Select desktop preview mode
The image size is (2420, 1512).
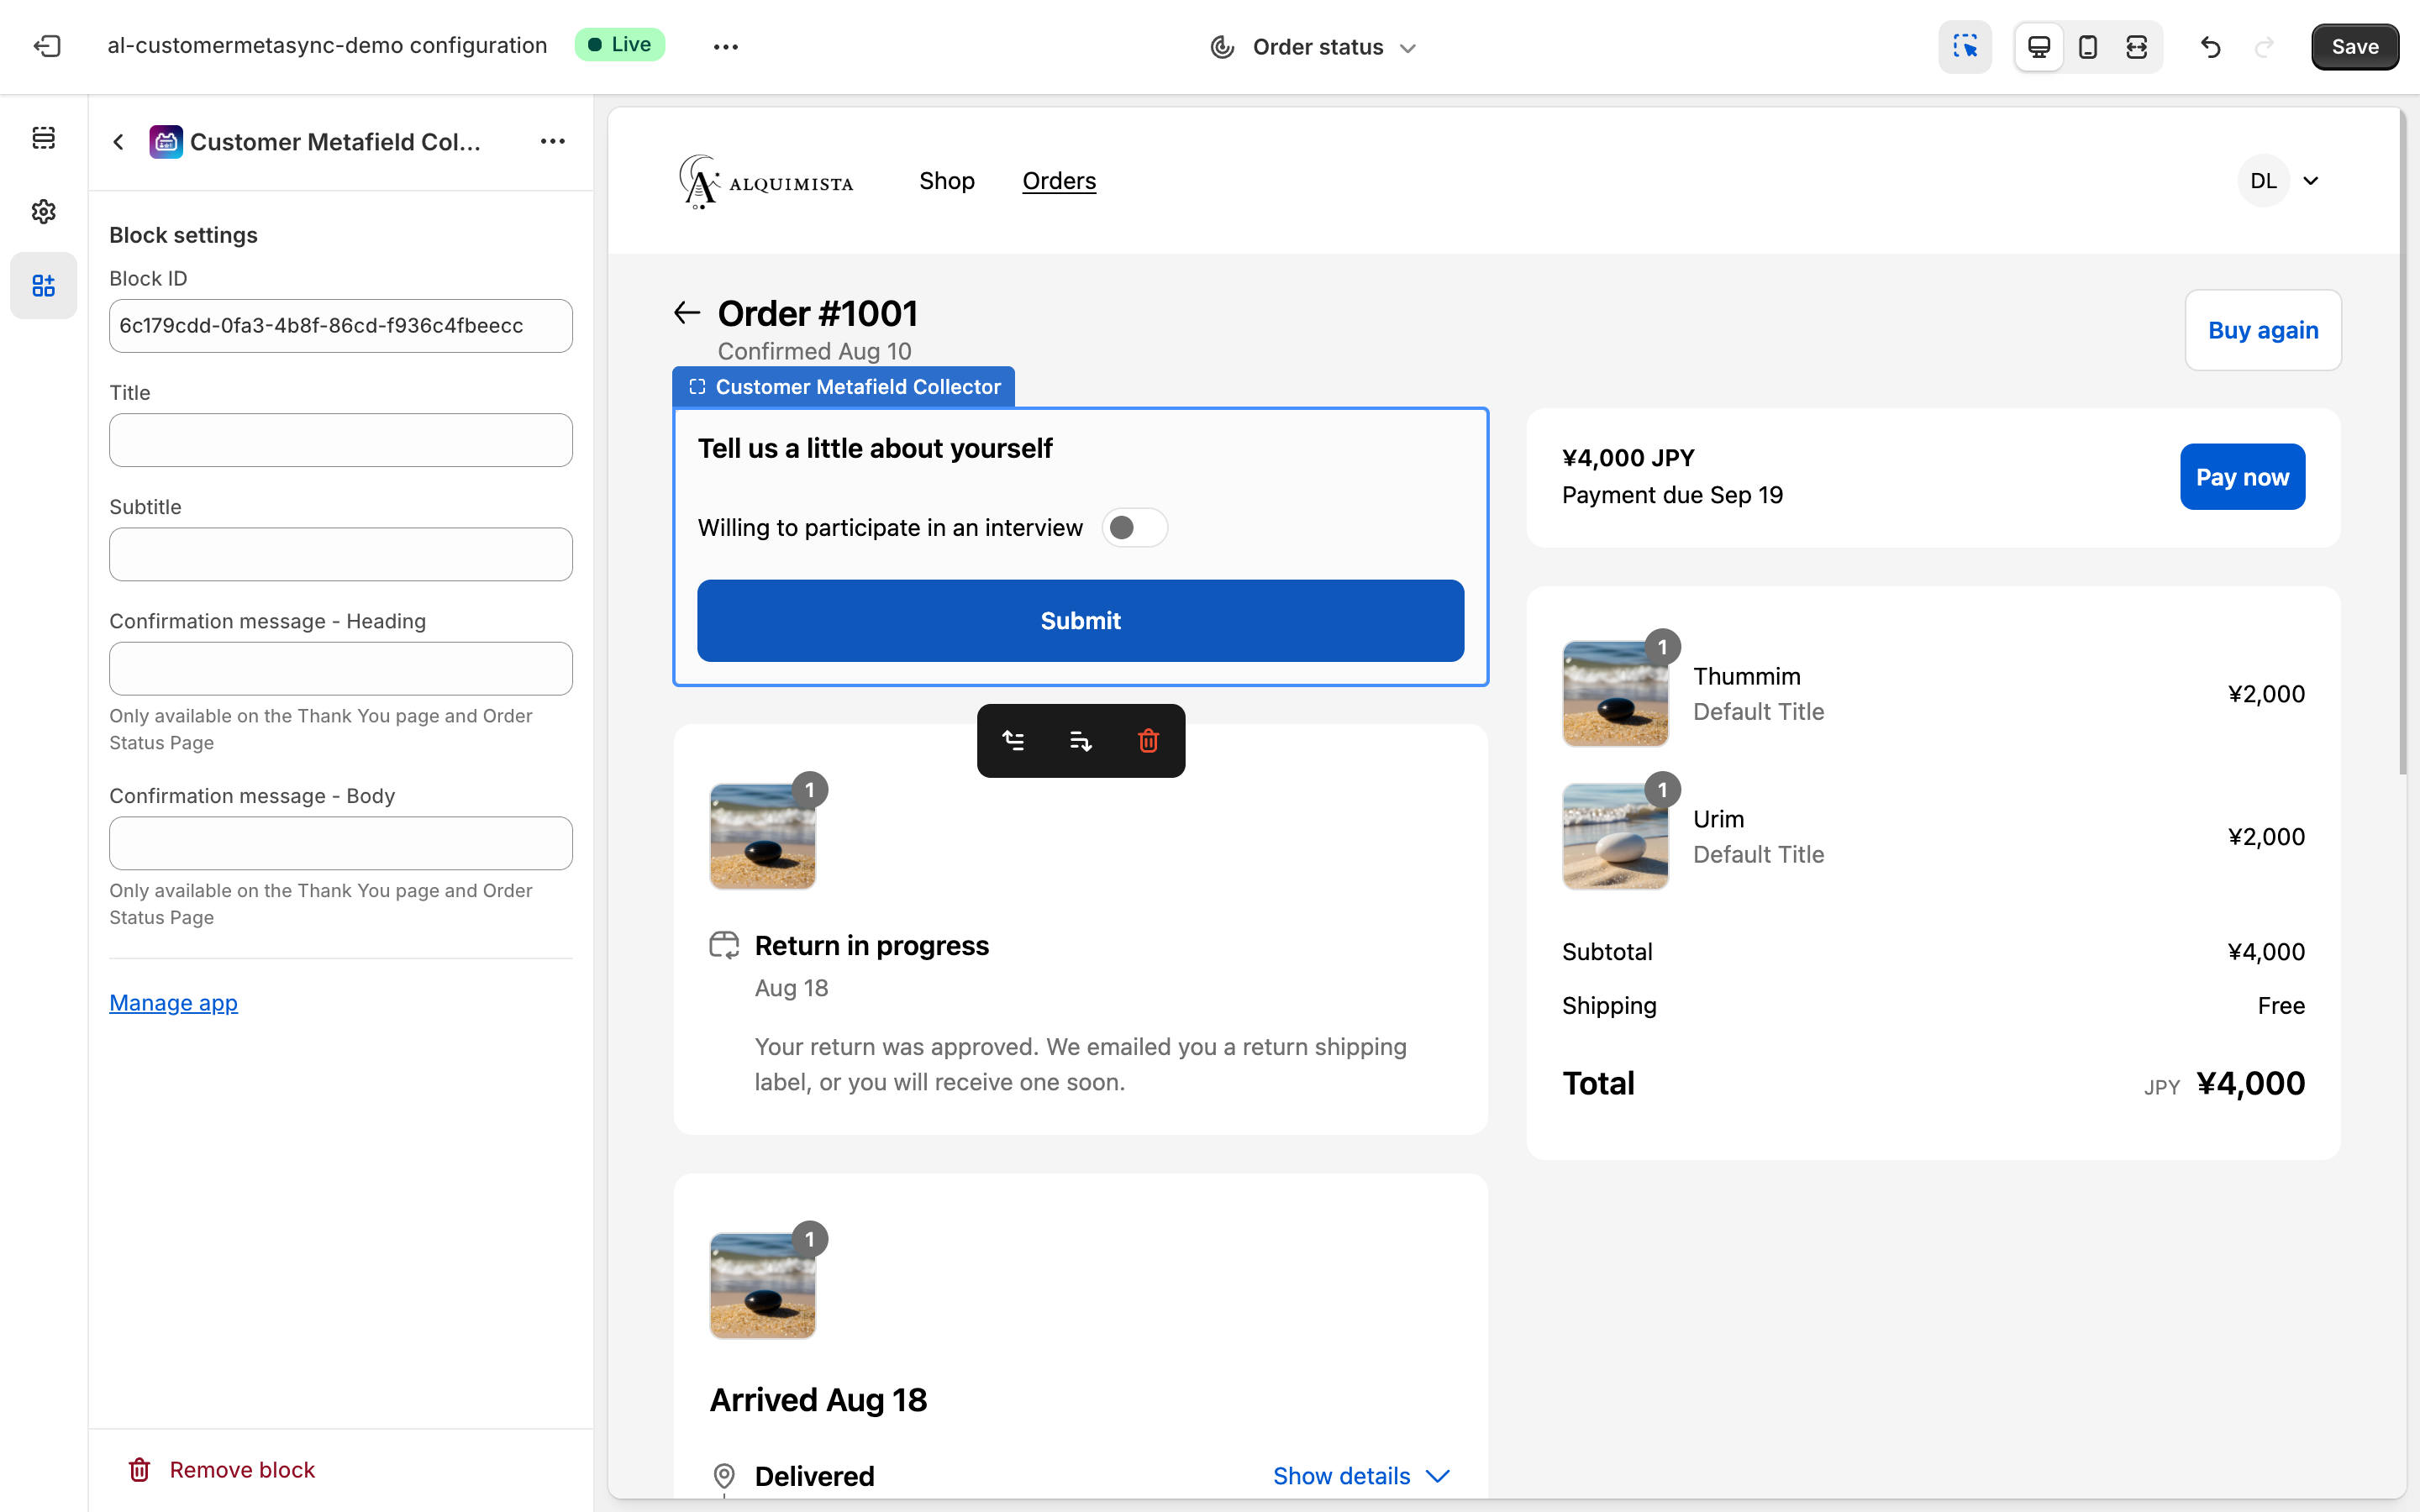pyautogui.click(x=2038, y=46)
